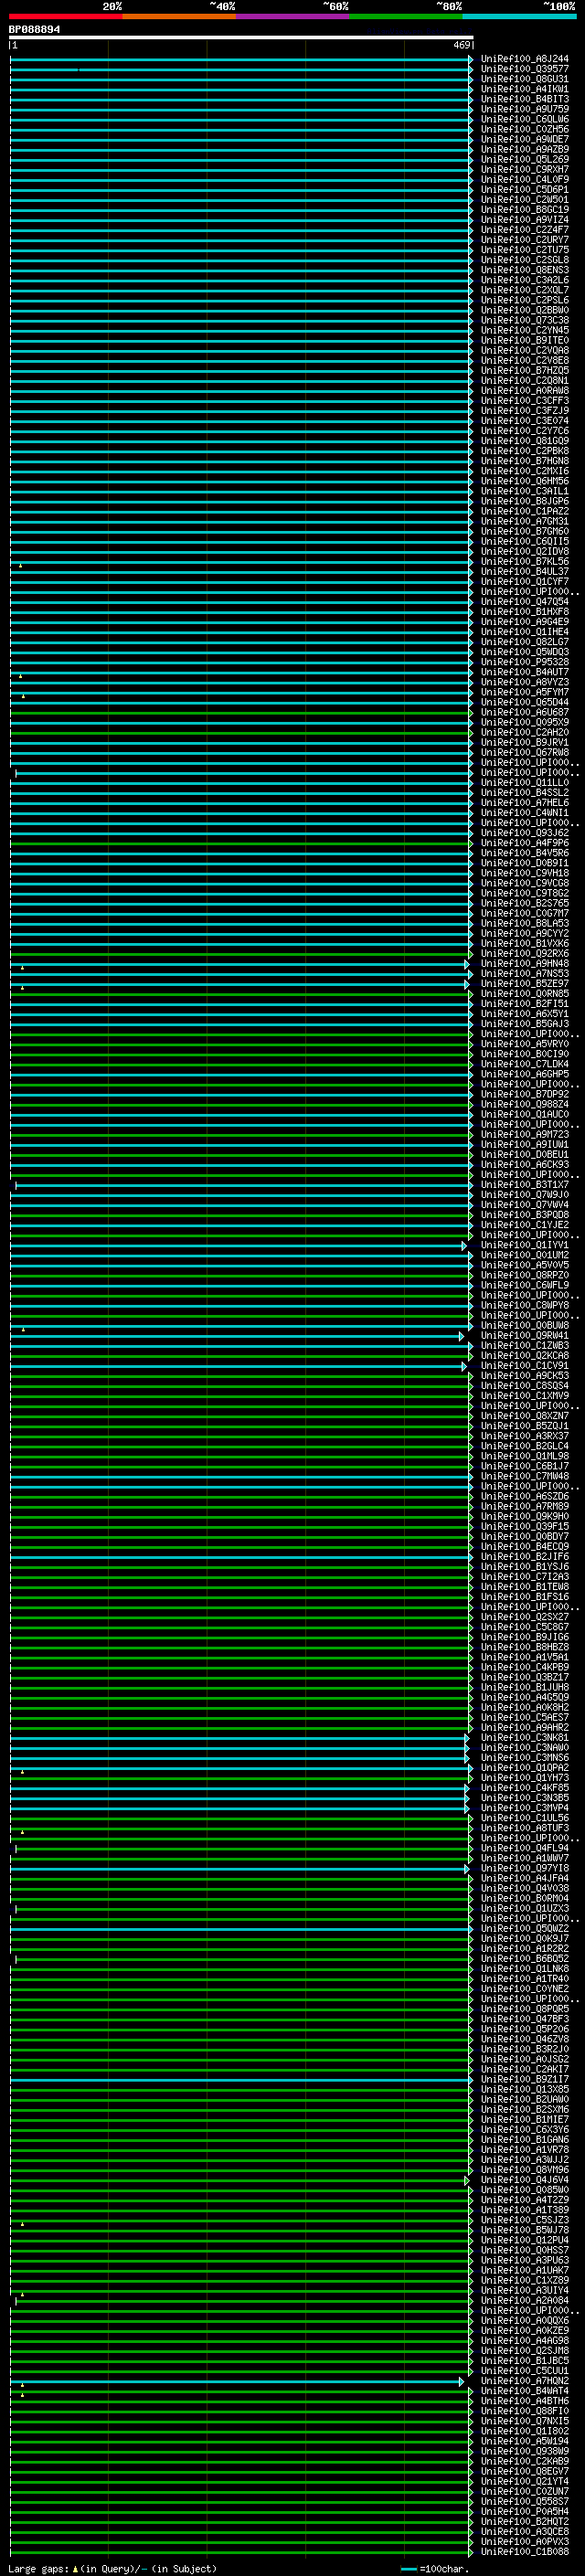Select the UniRef100_C2URY7 label
This screenshot has height=2576, width=585.
tap(524, 240)
